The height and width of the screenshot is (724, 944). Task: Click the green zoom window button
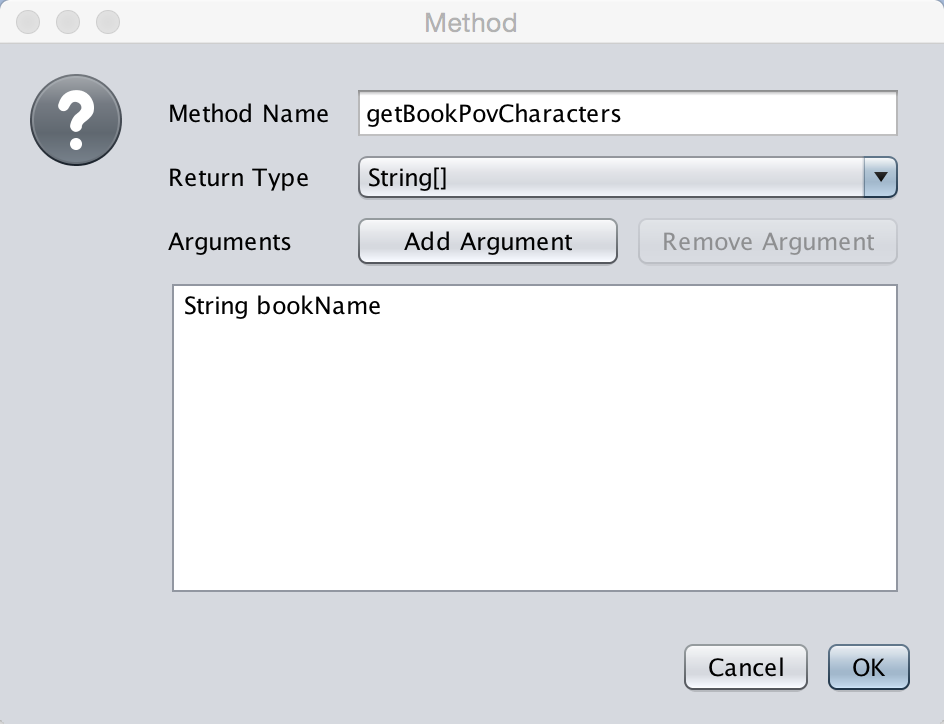[x=107, y=22]
